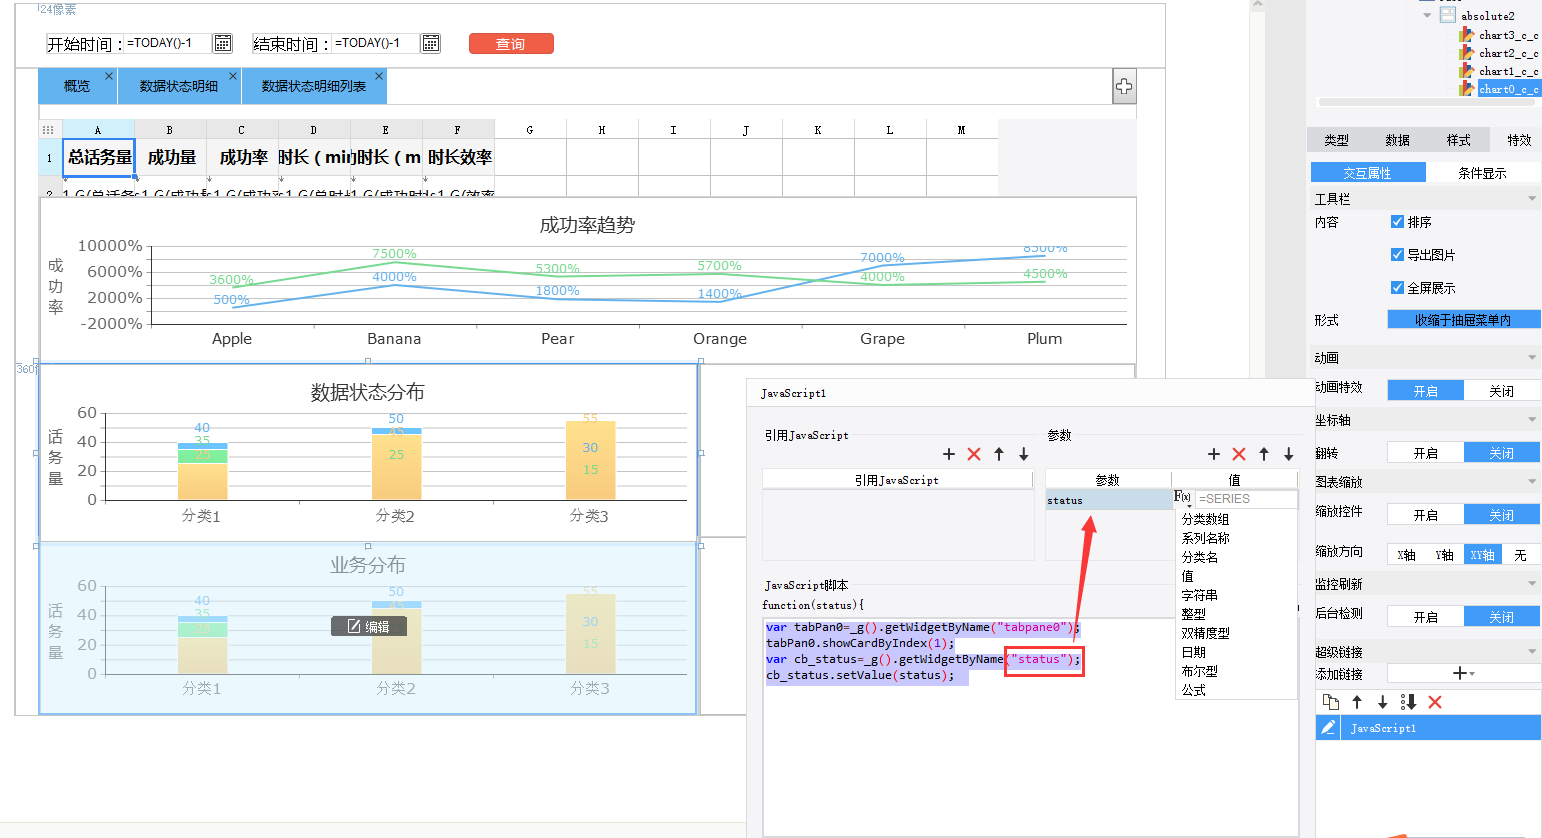Screen dimensions: 1542x838
Task: Click the F(x) formula type icon
Action: 1183,498
